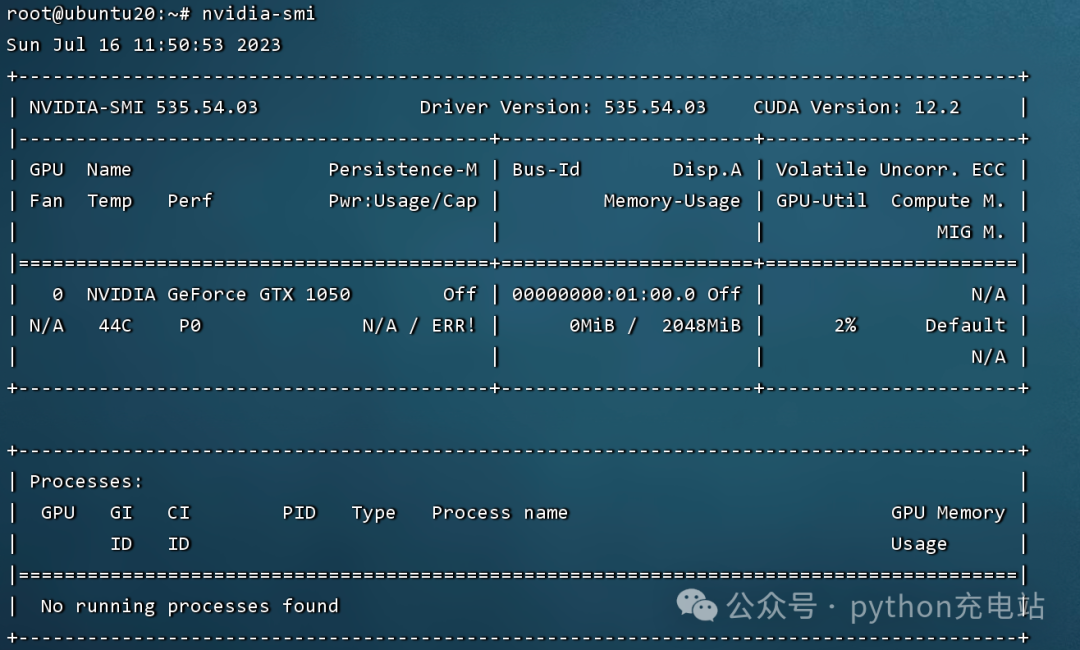Click the GPU utilization value "2%"
Image resolution: width=1080 pixels, height=650 pixels.
845,326
